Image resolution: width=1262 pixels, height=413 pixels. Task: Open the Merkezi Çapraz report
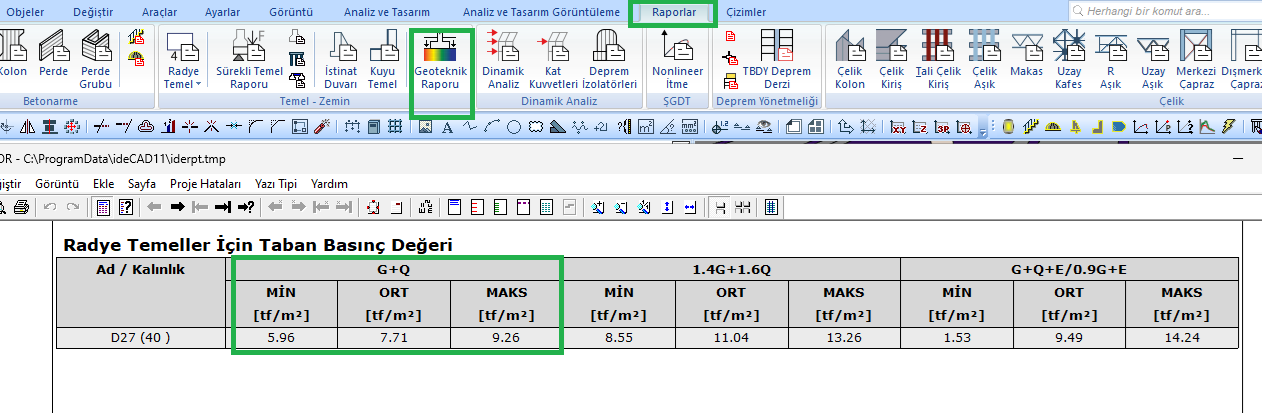tap(1196, 60)
